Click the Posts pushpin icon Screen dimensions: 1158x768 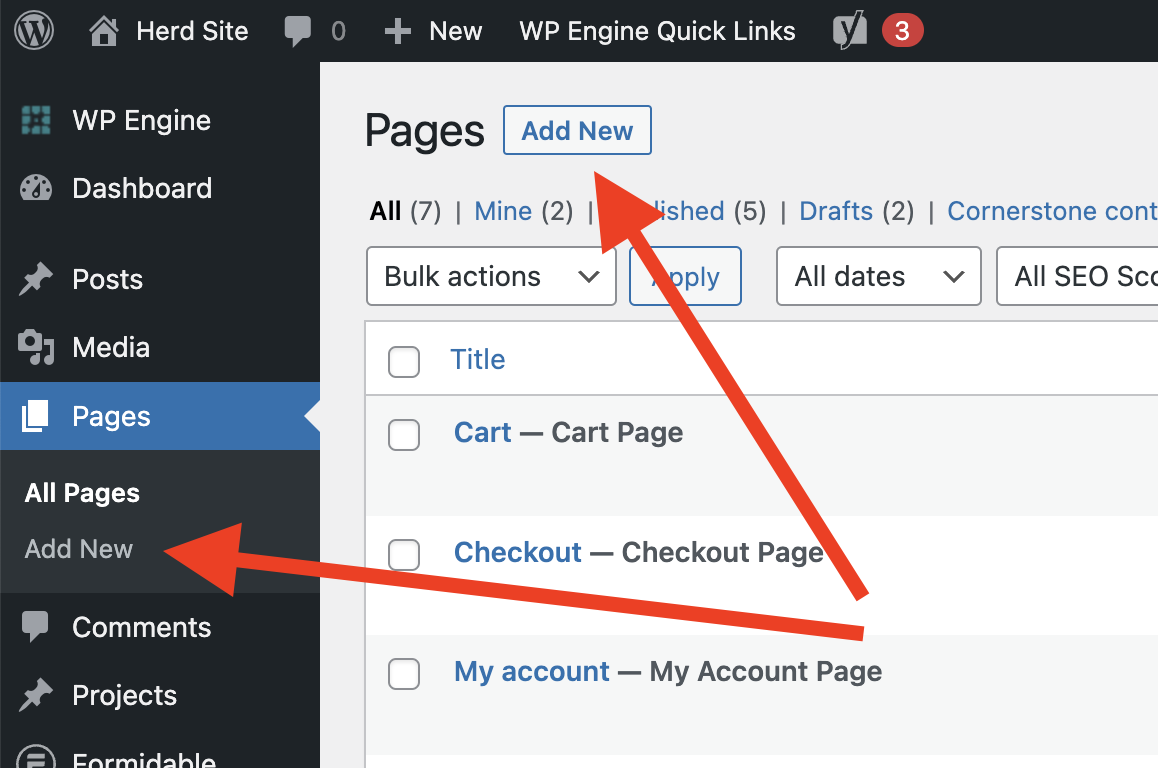pos(36,280)
